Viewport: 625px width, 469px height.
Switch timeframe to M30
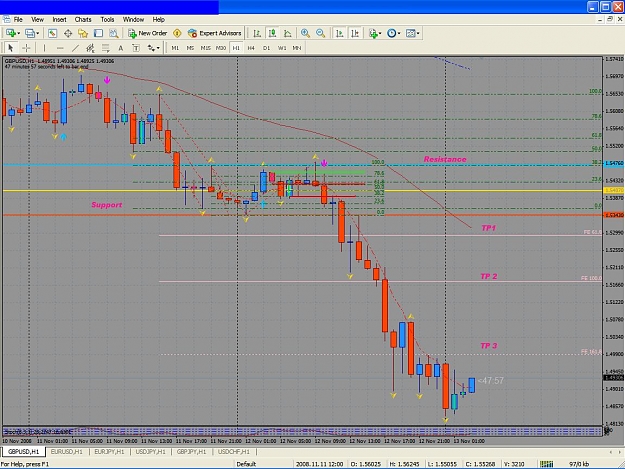[x=221, y=48]
